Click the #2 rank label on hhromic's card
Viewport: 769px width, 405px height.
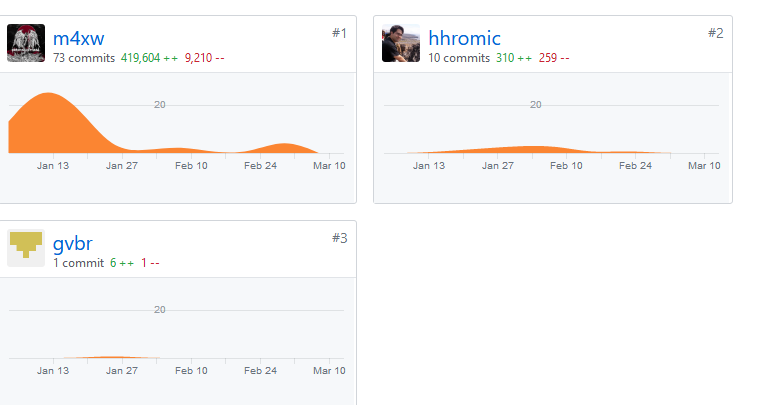[x=716, y=33]
